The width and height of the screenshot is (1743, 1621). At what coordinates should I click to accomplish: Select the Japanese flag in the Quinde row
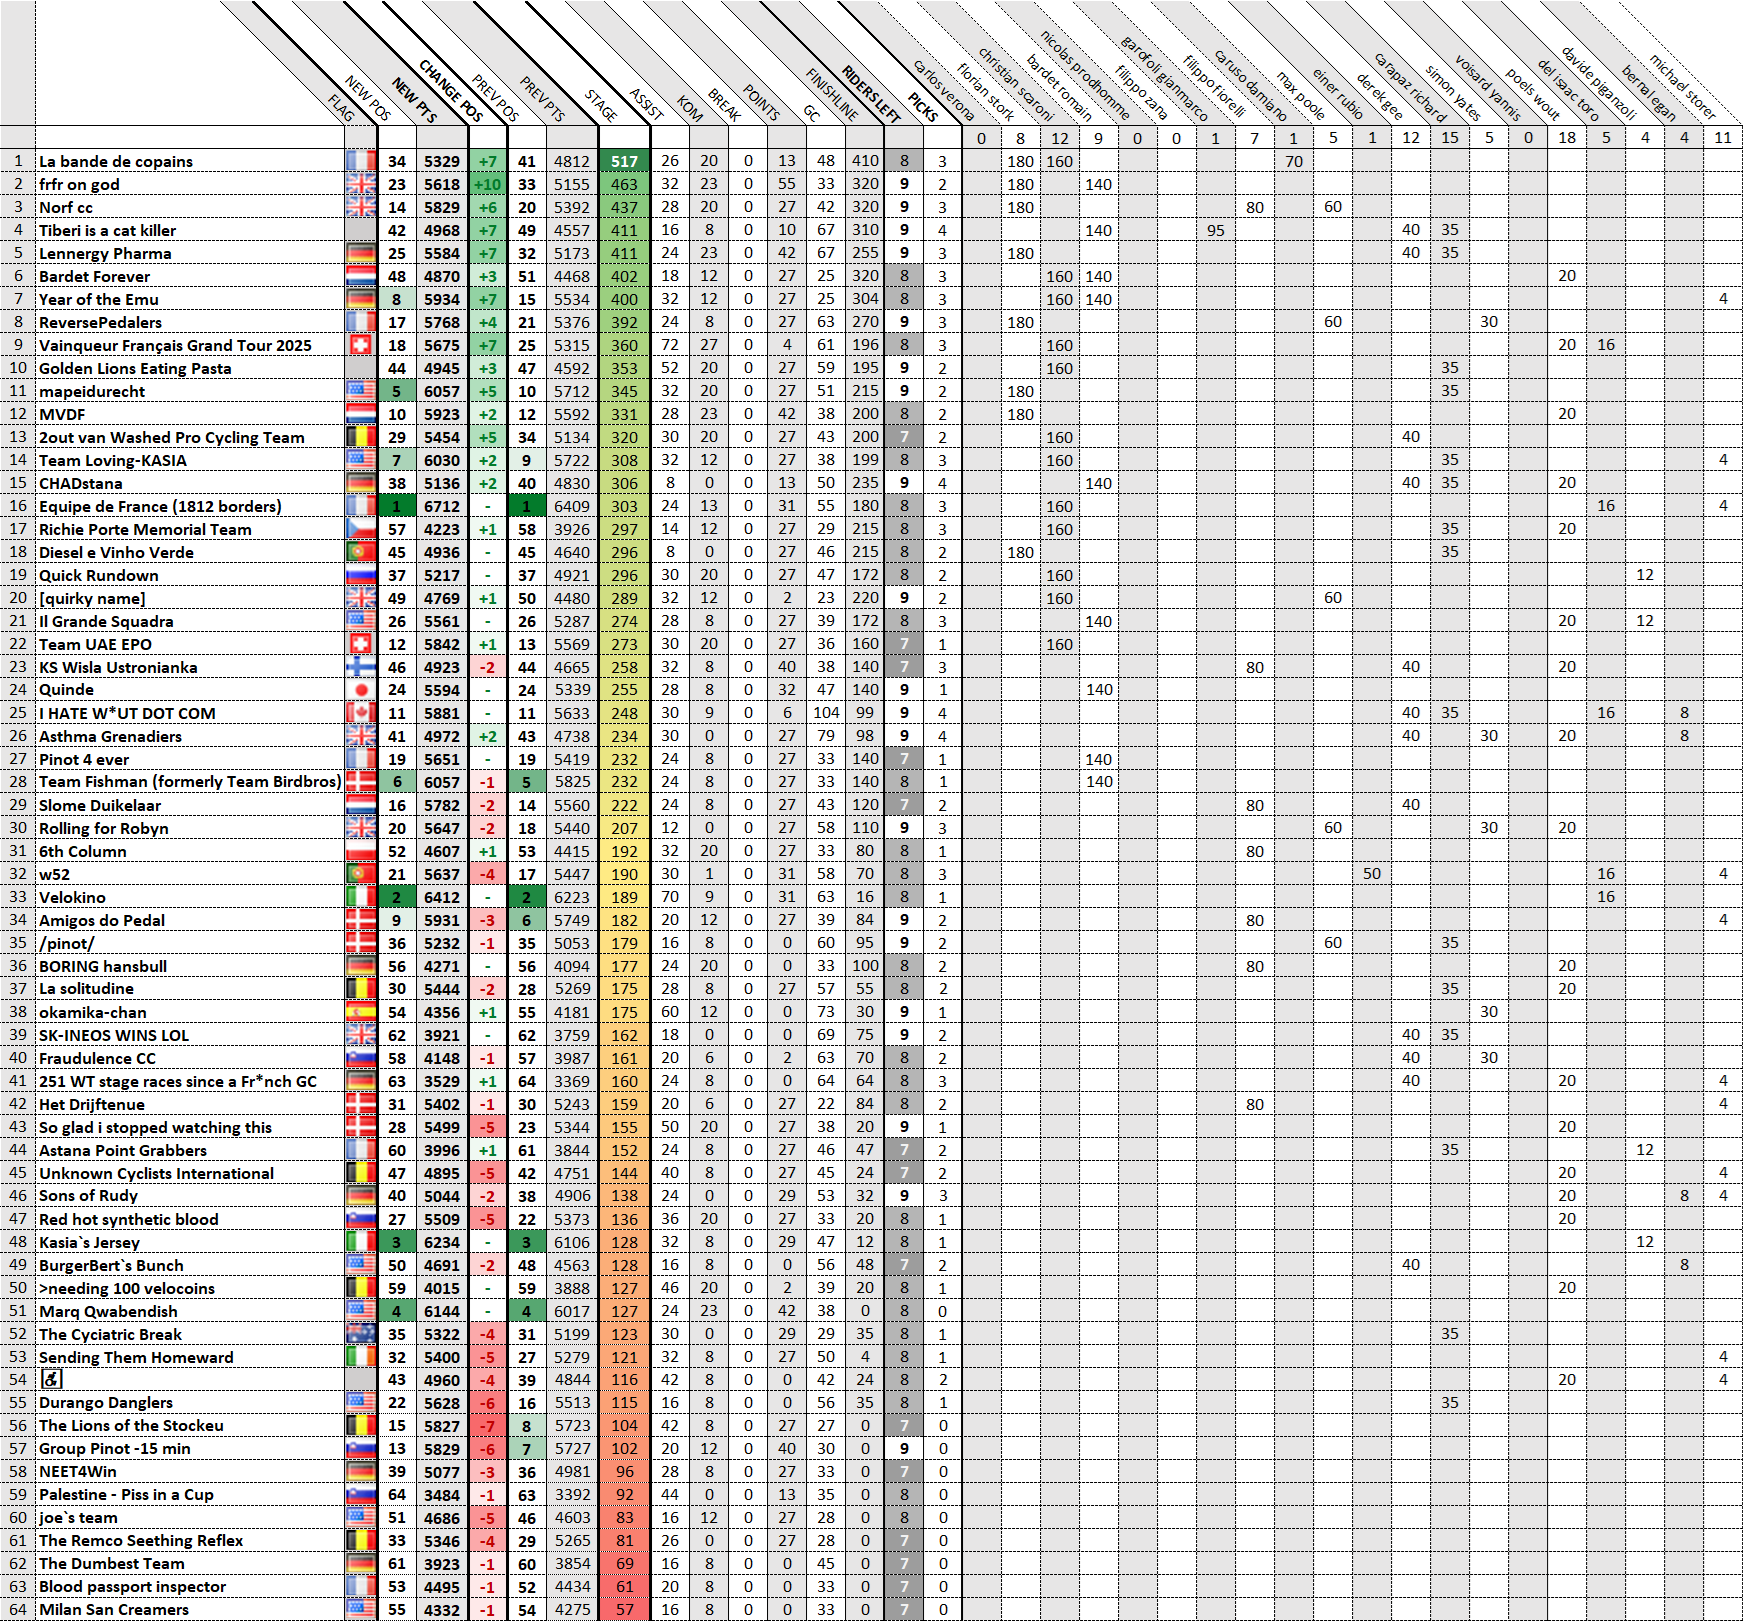point(360,690)
